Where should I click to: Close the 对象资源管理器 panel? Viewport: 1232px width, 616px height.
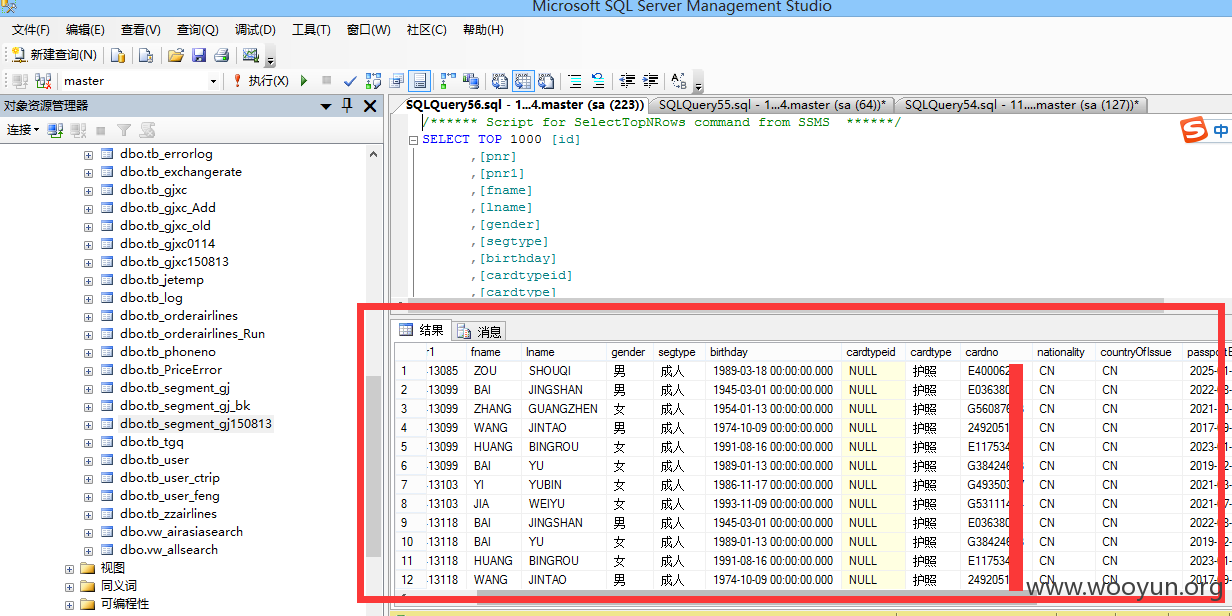(370, 105)
